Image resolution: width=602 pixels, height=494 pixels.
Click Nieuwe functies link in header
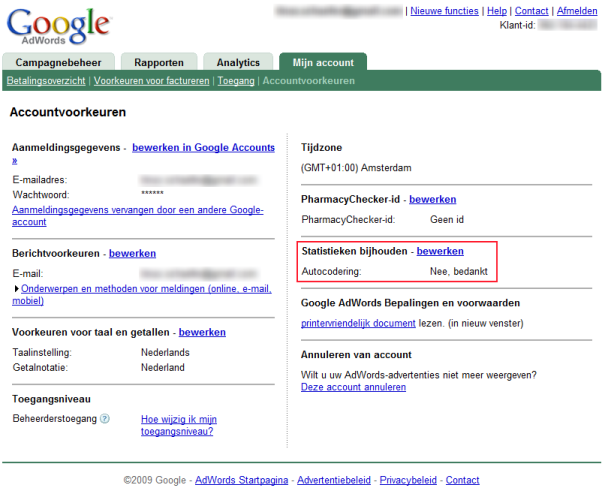(444, 11)
